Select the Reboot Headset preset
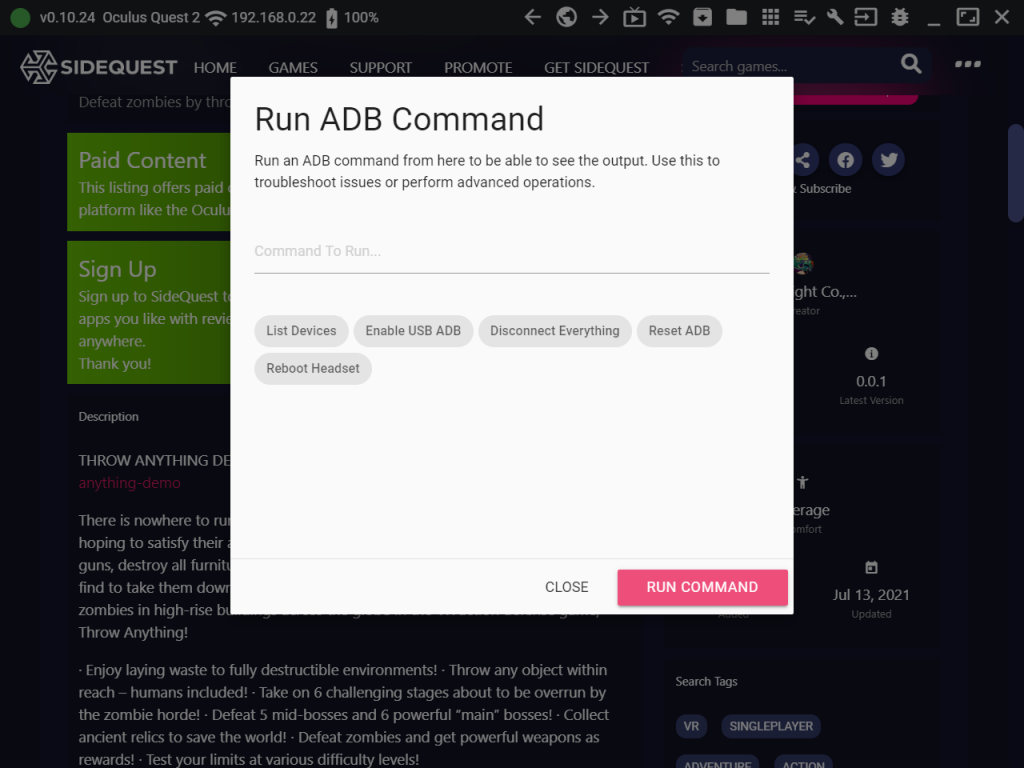 (x=313, y=369)
